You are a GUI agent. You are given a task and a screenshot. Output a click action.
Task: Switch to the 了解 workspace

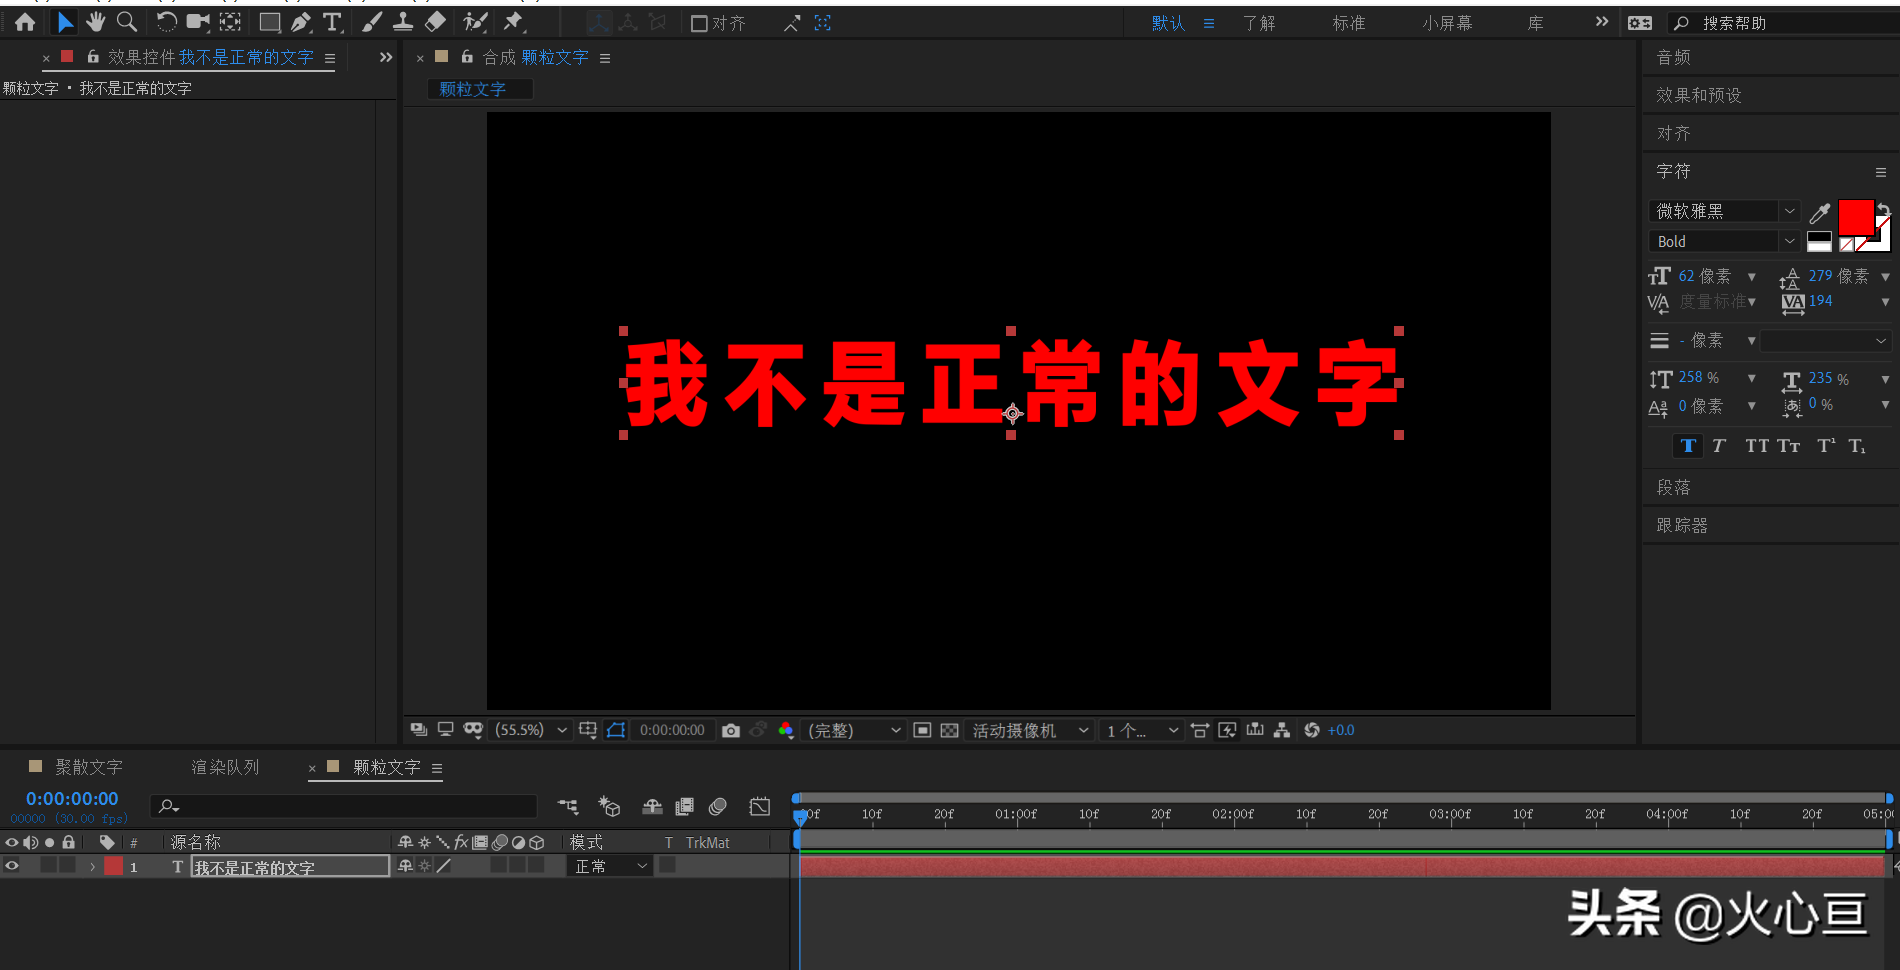(1259, 23)
